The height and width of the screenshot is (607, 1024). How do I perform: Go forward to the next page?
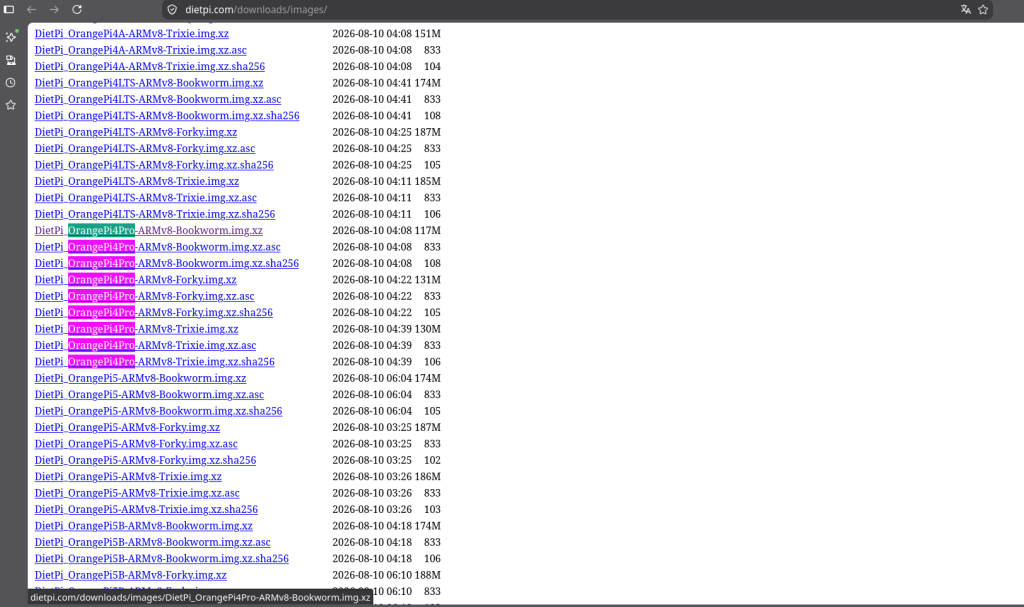54,10
